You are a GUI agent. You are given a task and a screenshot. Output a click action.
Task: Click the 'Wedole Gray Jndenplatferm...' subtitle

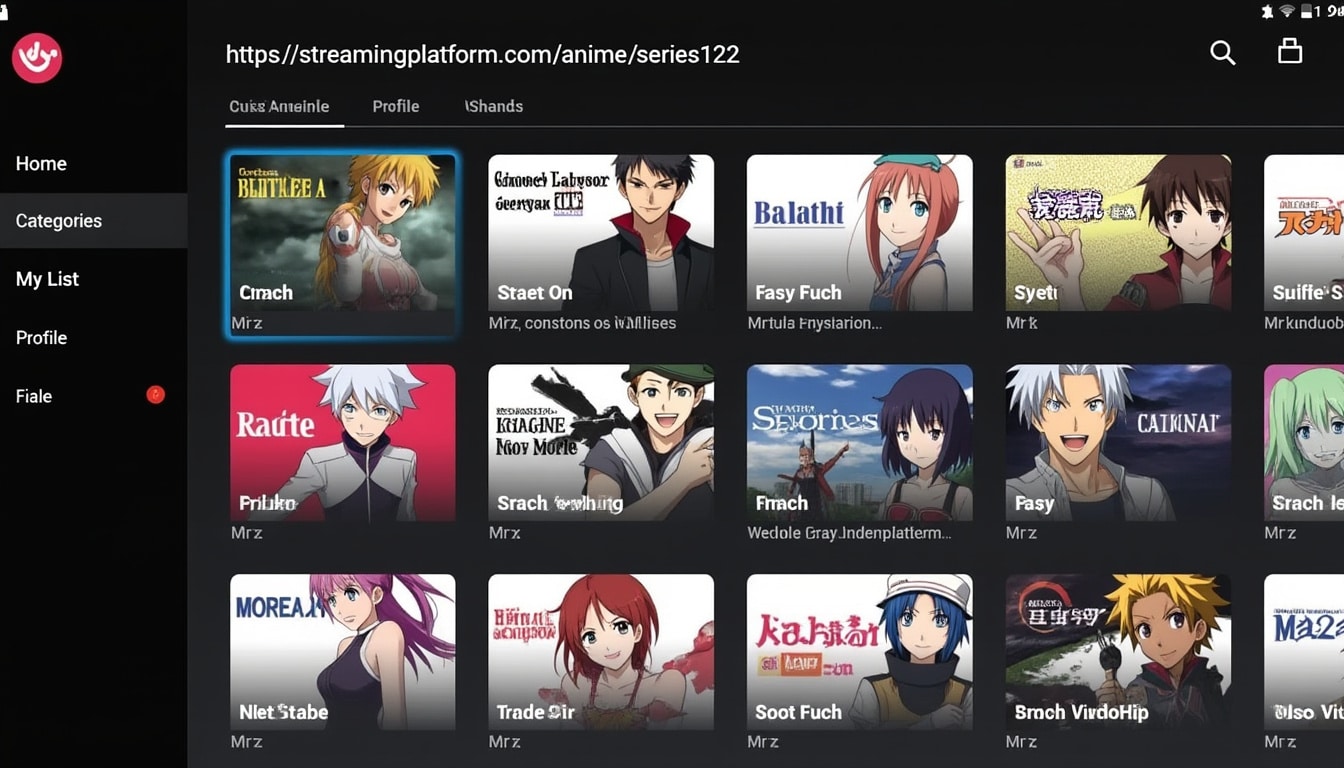point(849,533)
